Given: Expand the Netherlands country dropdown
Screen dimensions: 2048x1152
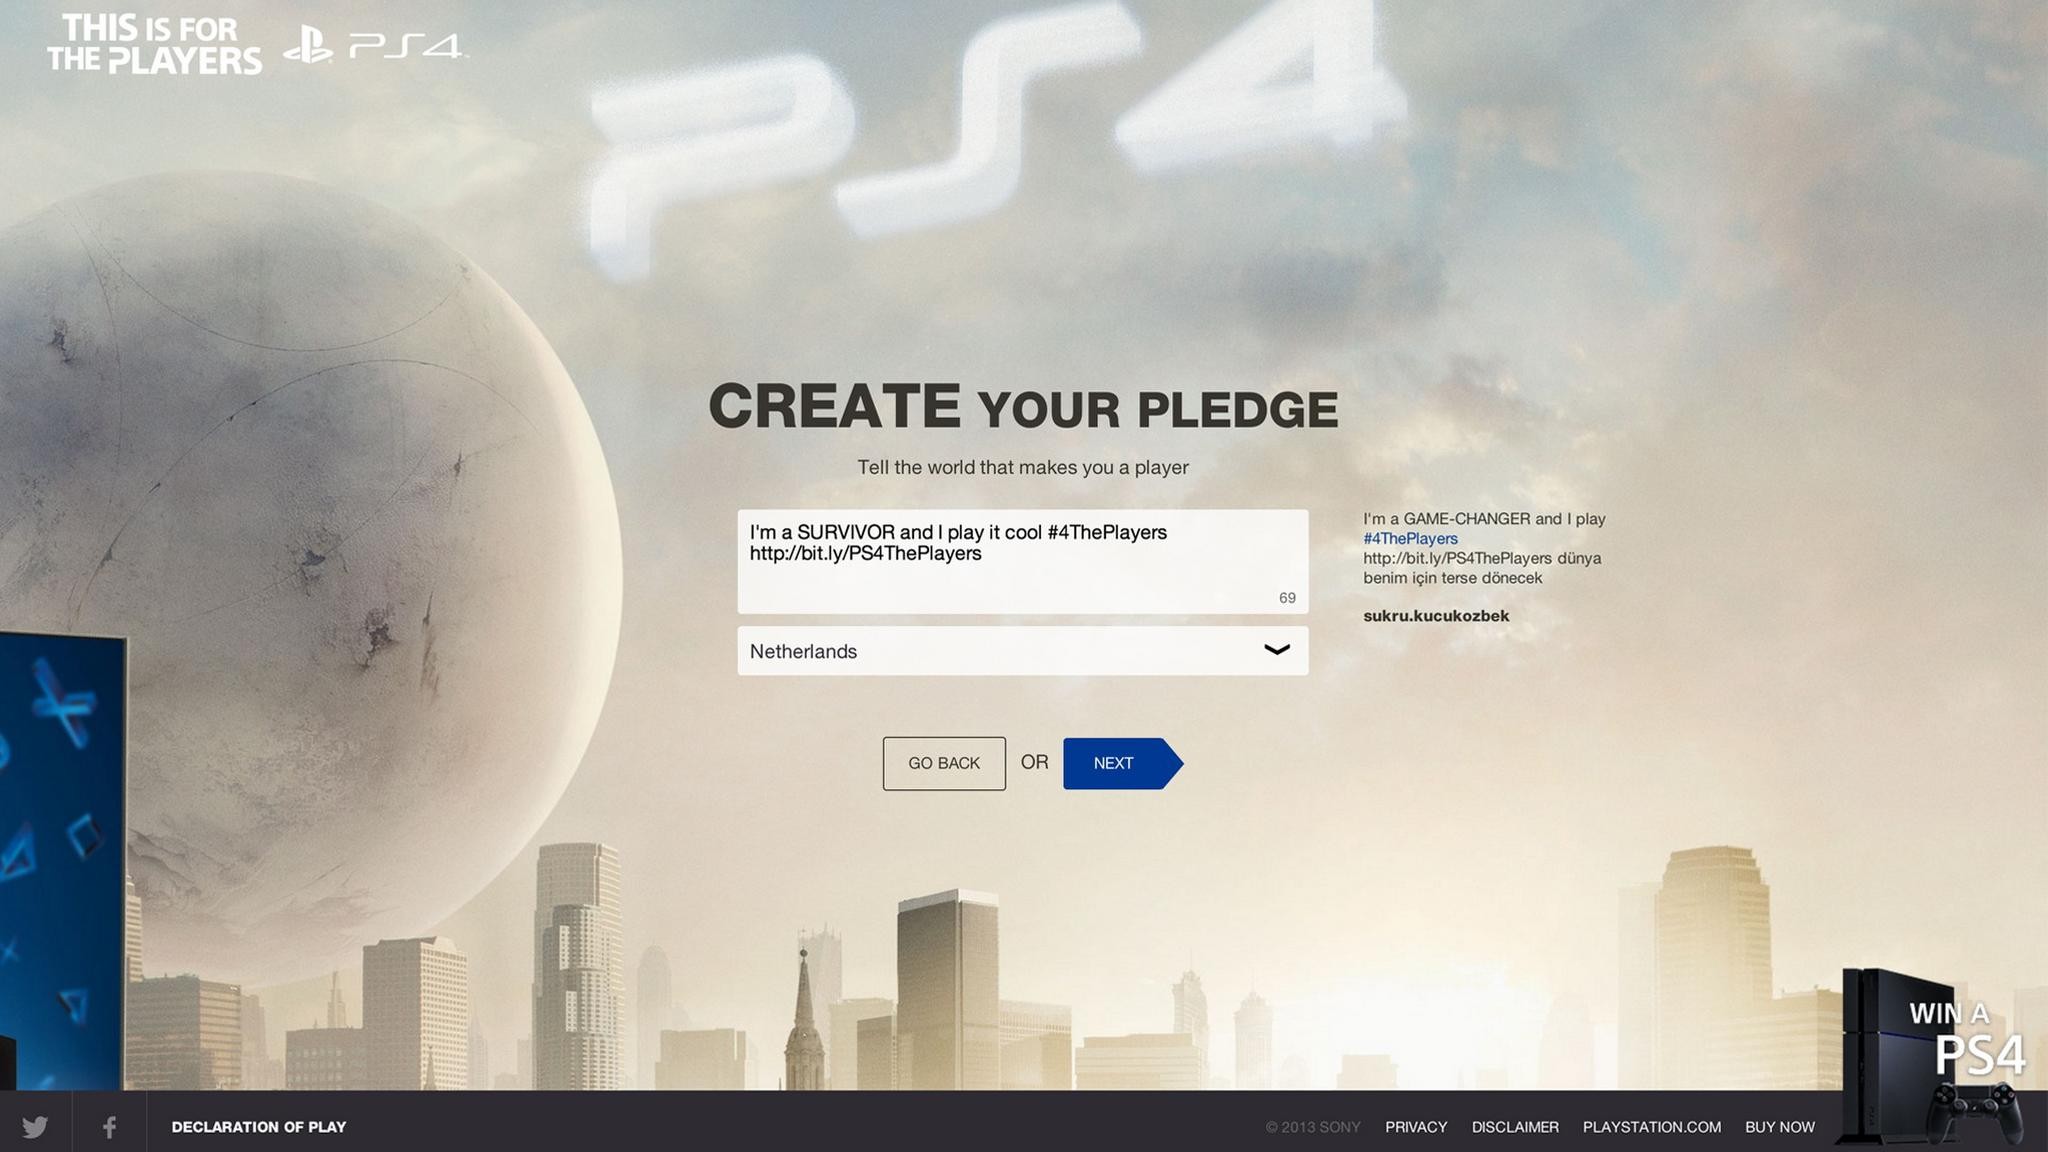Looking at the screenshot, I should [x=1022, y=651].
